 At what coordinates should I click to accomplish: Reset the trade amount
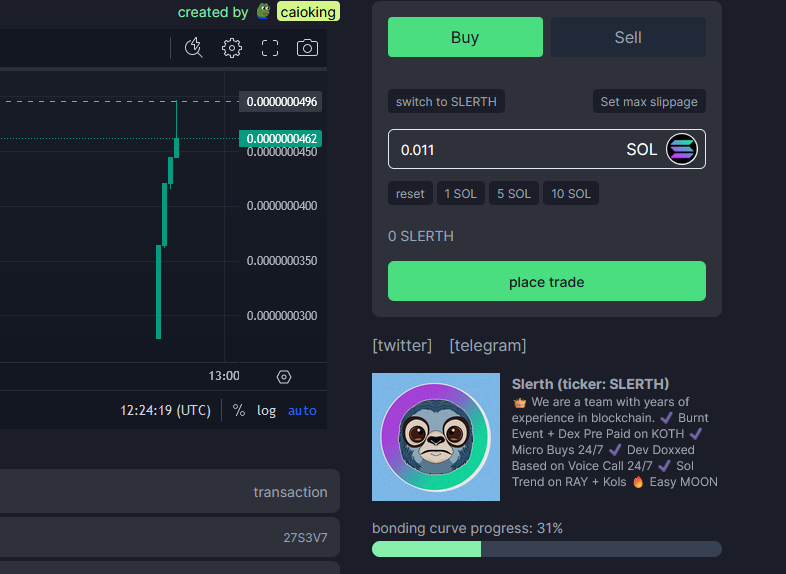pyautogui.click(x=410, y=194)
